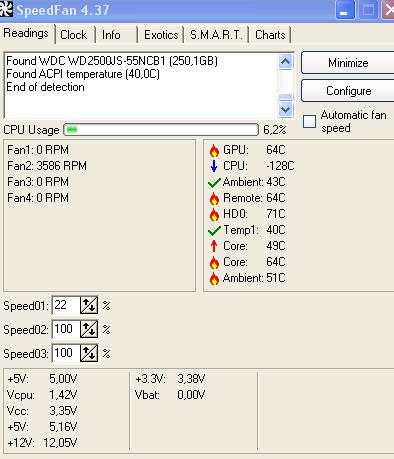Click the +12V voltage value 12,05V
Image resolution: width=394 pixels, height=459 pixels.
pyautogui.click(x=60, y=443)
